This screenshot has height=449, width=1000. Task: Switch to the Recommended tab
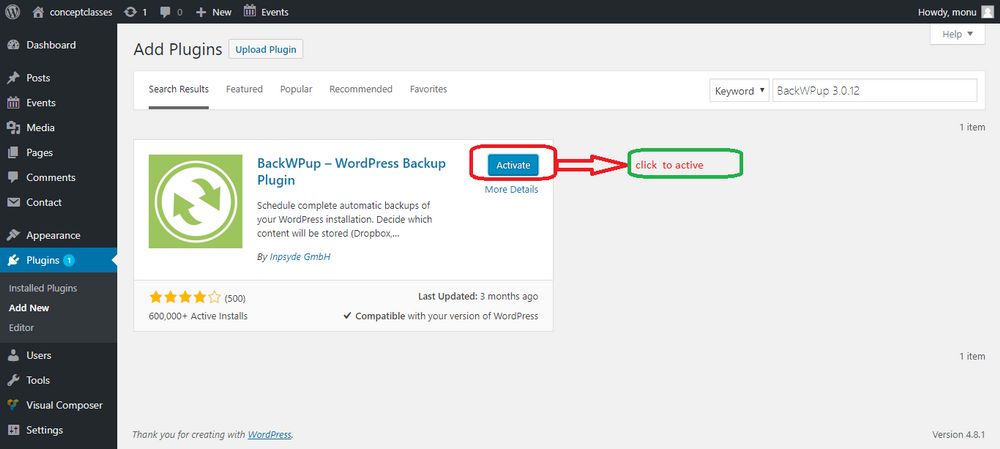pyautogui.click(x=361, y=89)
